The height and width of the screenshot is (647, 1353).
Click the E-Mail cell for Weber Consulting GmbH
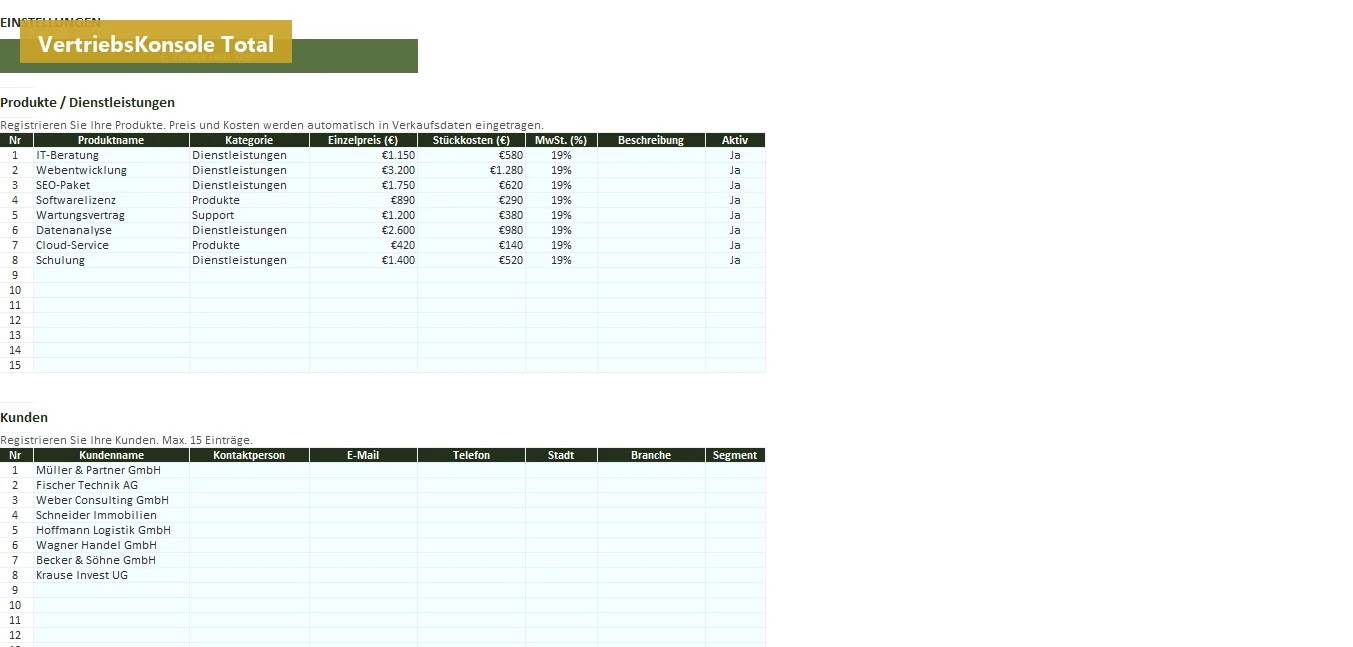(363, 500)
